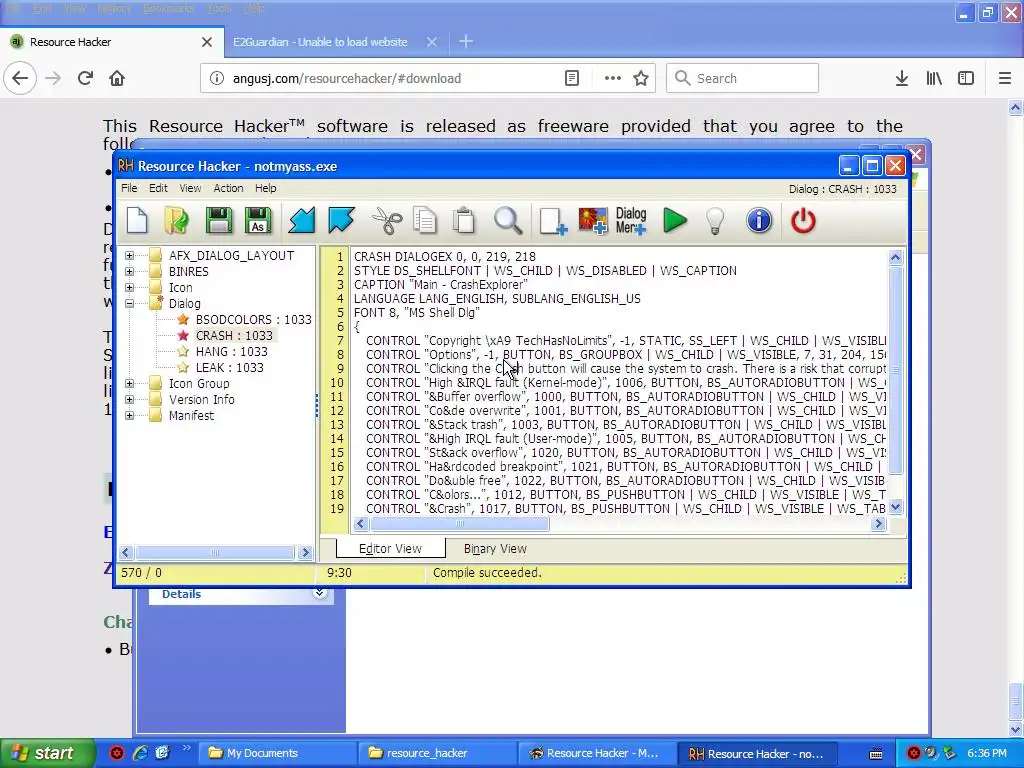The width and height of the screenshot is (1024, 768).
Task: Copy using the double-page icon
Action: [425, 221]
